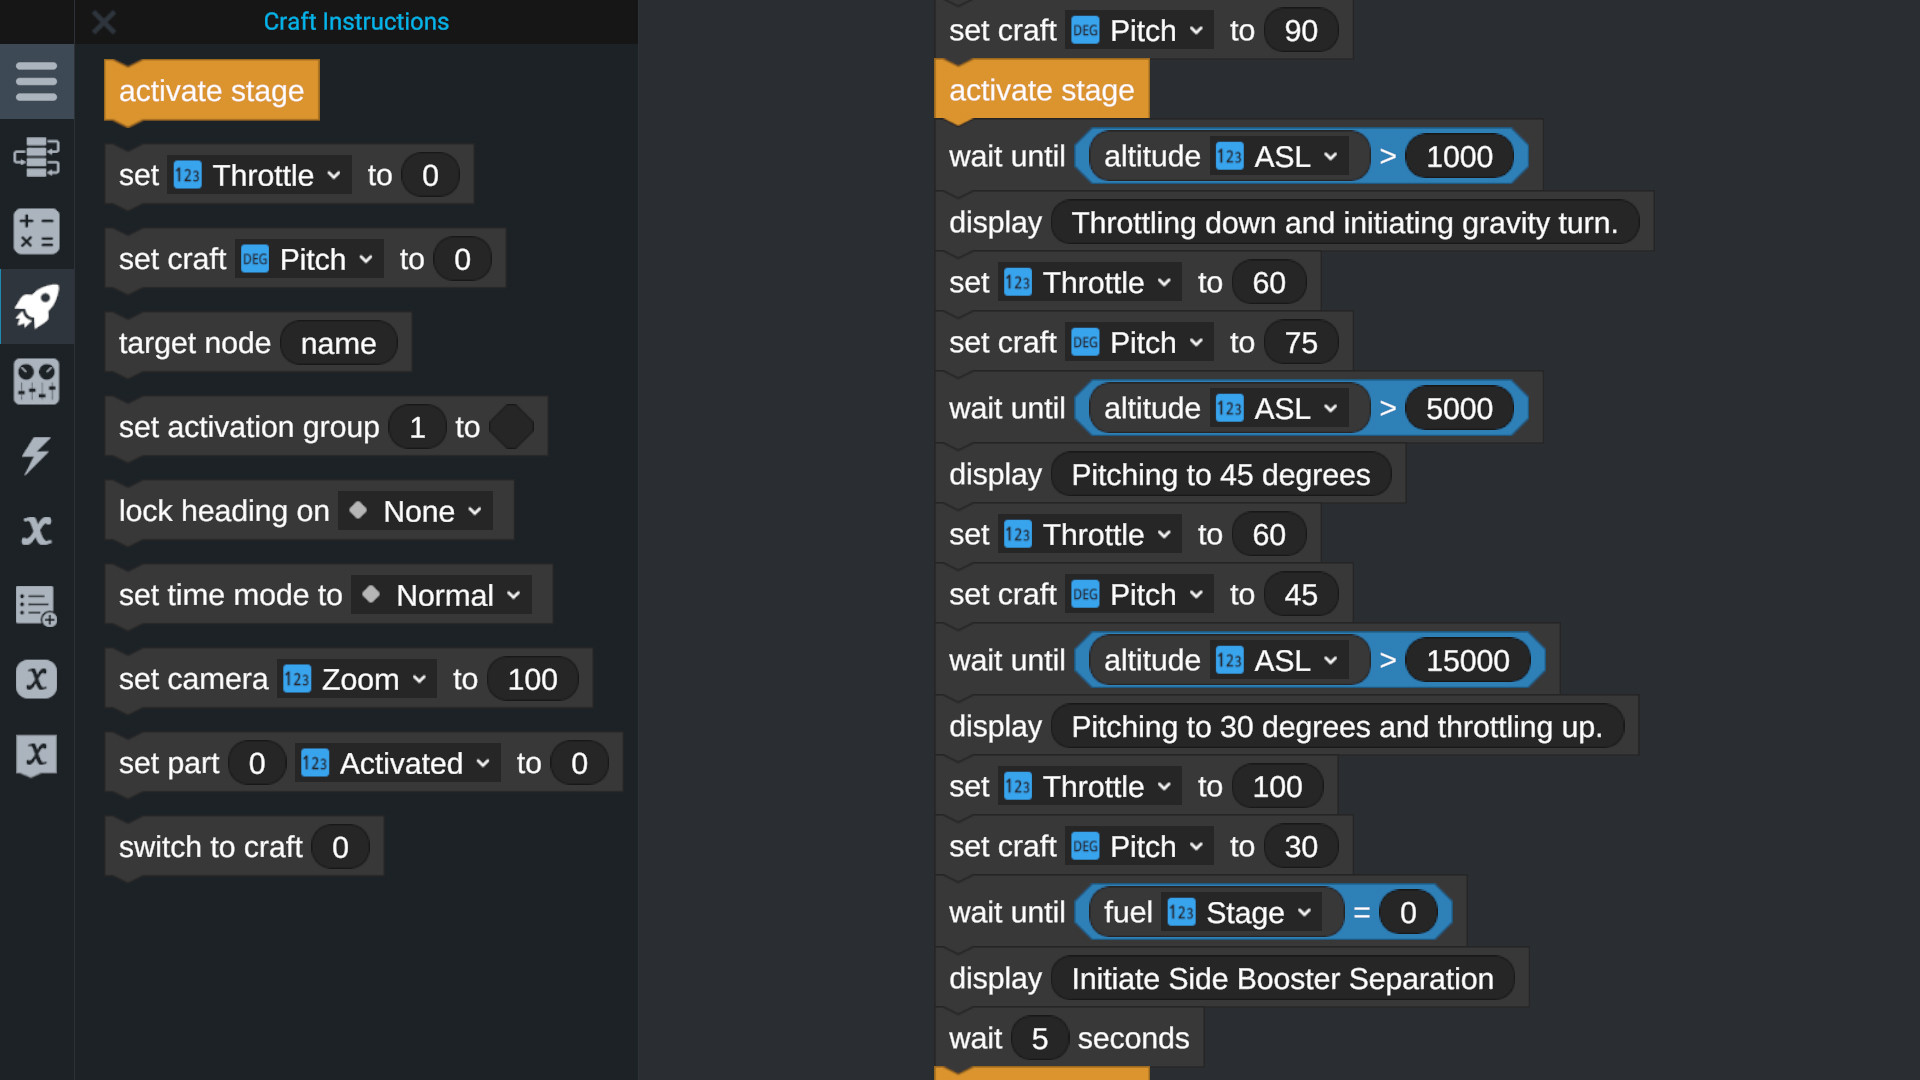Open the None heading lock dropdown
The width and height of the screenshot is (1920, 1080).
tap(413, 510)
